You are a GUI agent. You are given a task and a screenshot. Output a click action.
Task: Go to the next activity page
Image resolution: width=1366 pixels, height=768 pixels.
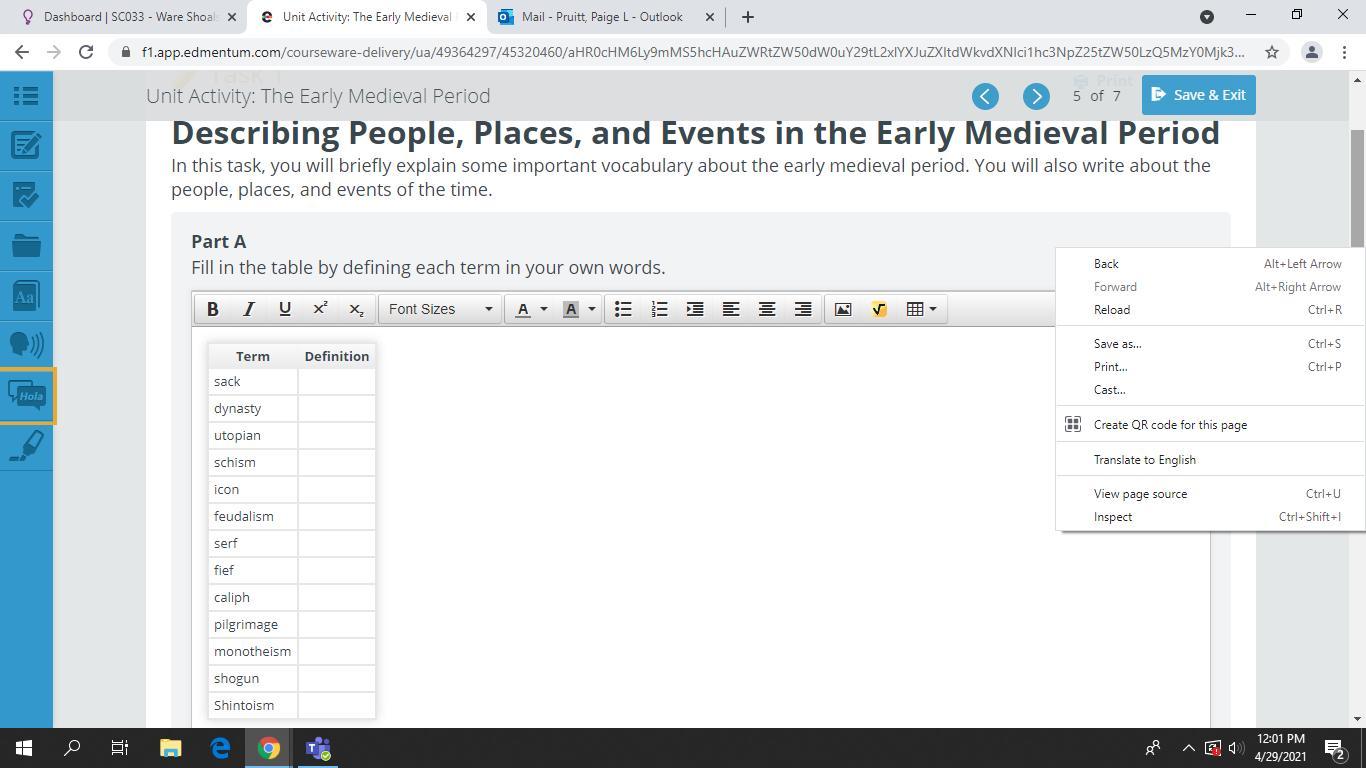(x=1036, y=96)
